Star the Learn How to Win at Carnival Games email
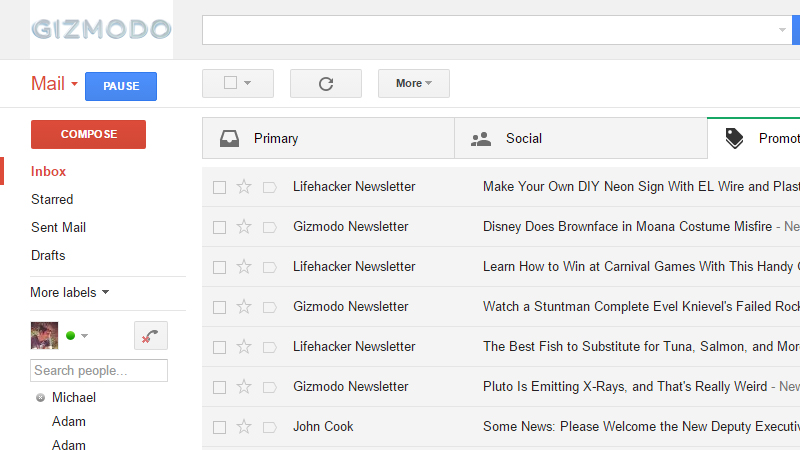Screen dimensions: 800x450 pos(244,267)
